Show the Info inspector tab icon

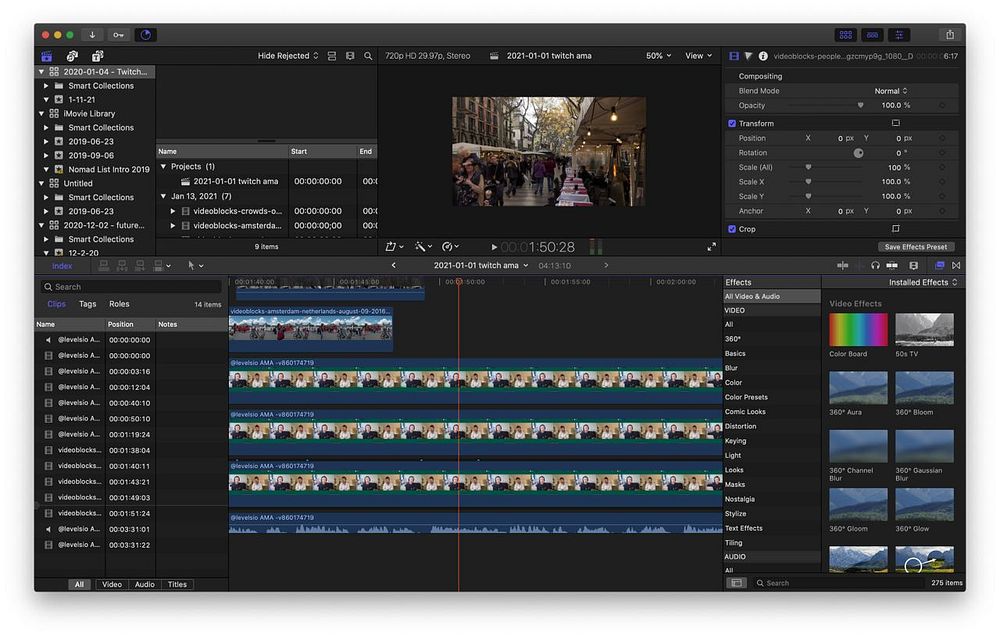click(x=763, y=56)
